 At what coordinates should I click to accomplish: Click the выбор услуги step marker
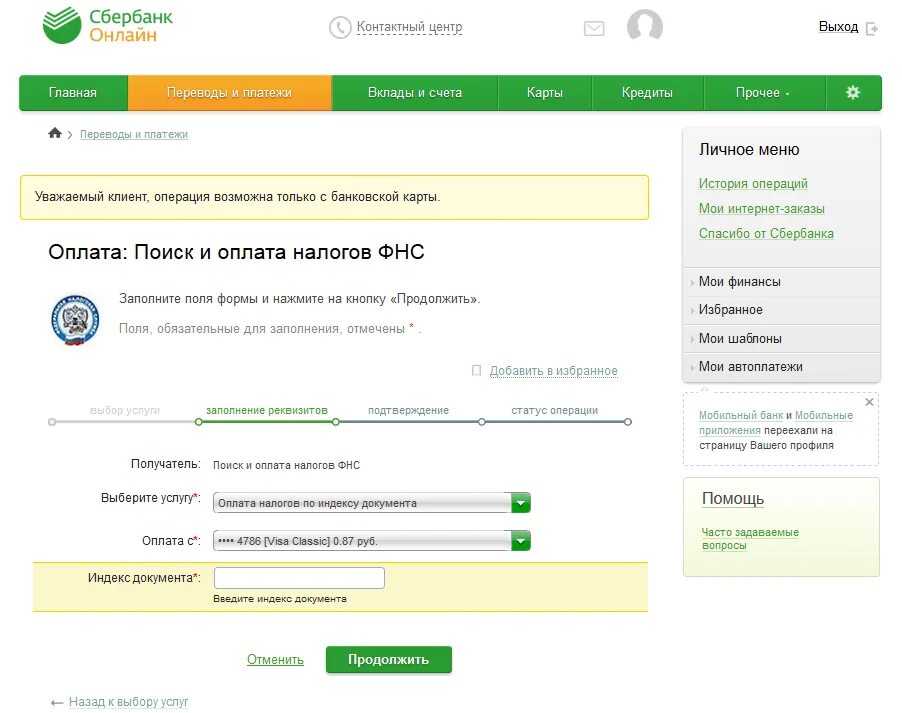52,422
